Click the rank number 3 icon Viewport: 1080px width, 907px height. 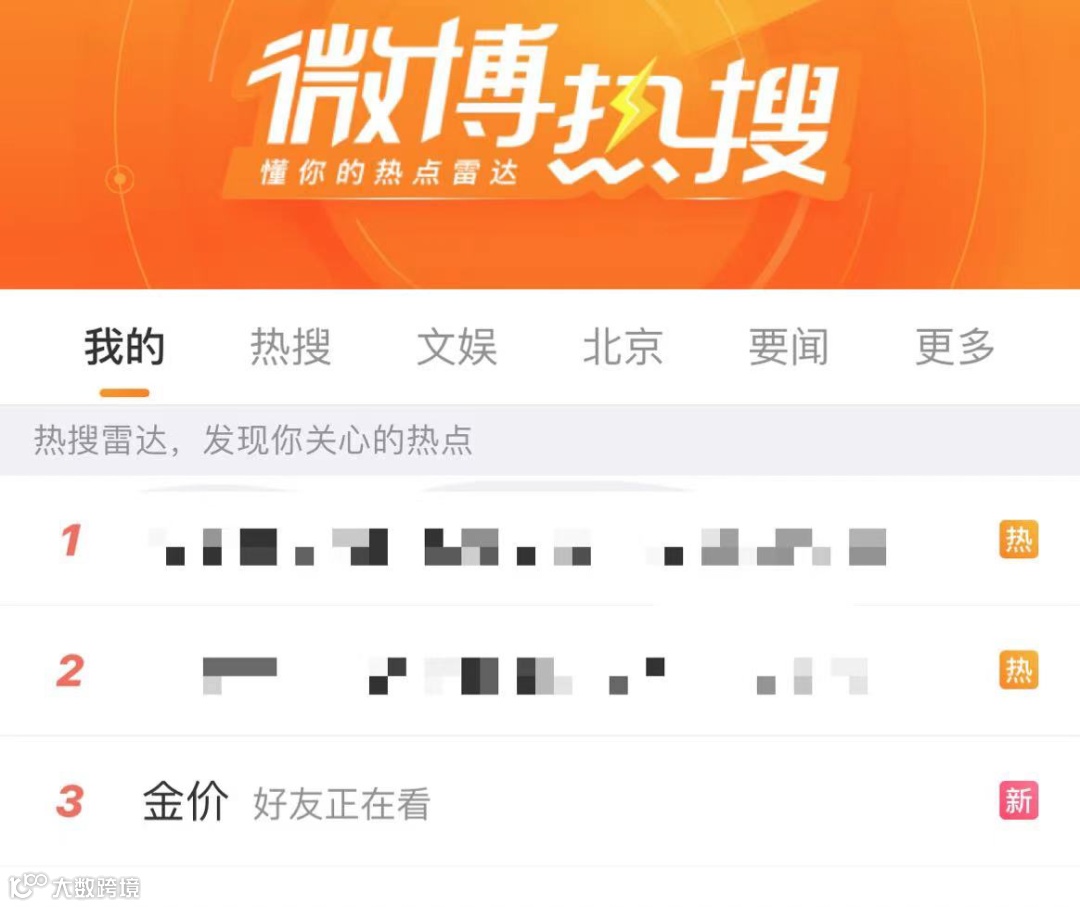[x=70, y=801]
